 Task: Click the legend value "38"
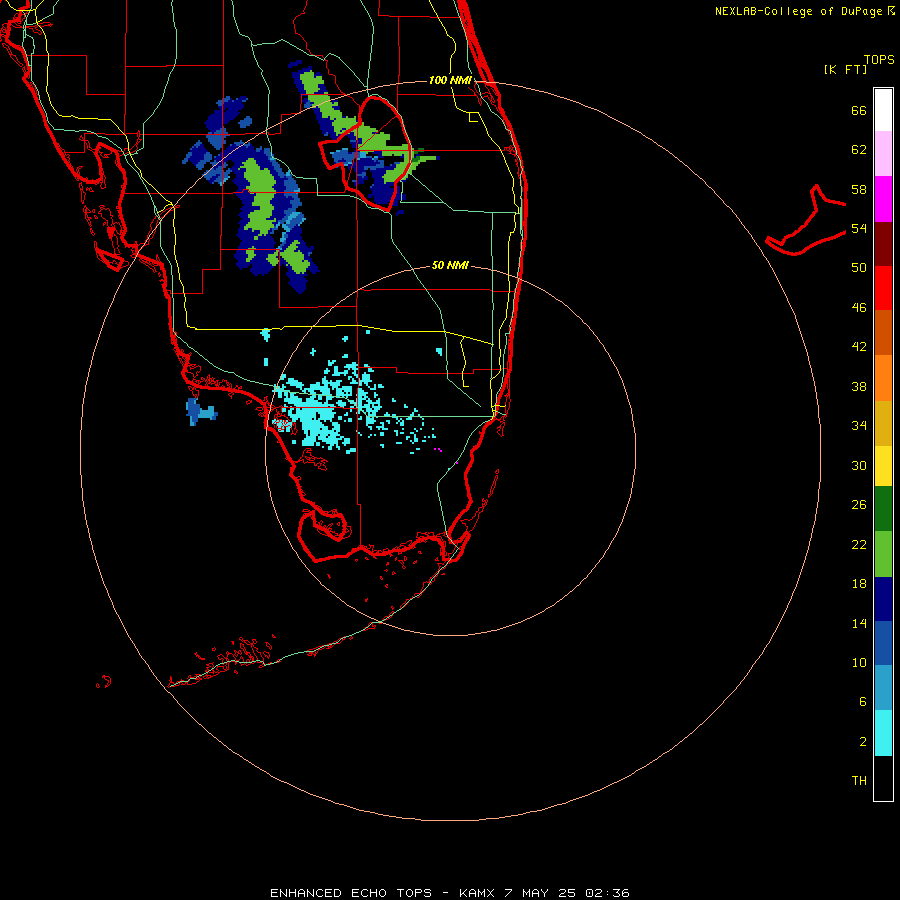(859, 386)
